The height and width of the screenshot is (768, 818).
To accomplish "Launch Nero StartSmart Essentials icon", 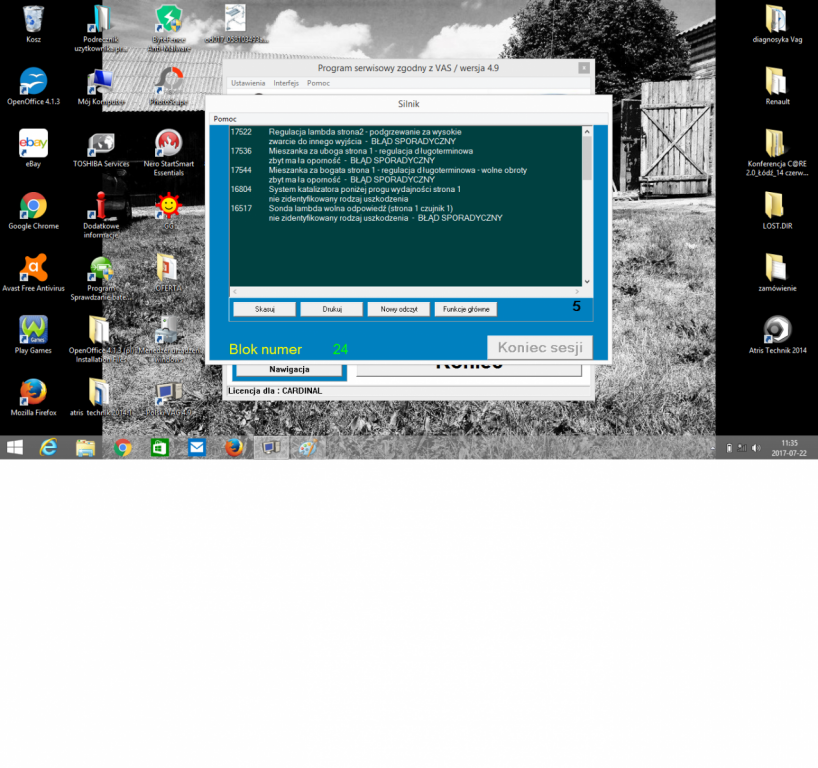I will 169,152.
